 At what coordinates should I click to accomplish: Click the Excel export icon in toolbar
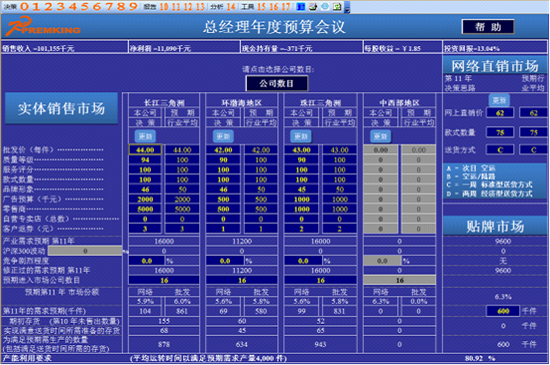click(x=337, y=6)
